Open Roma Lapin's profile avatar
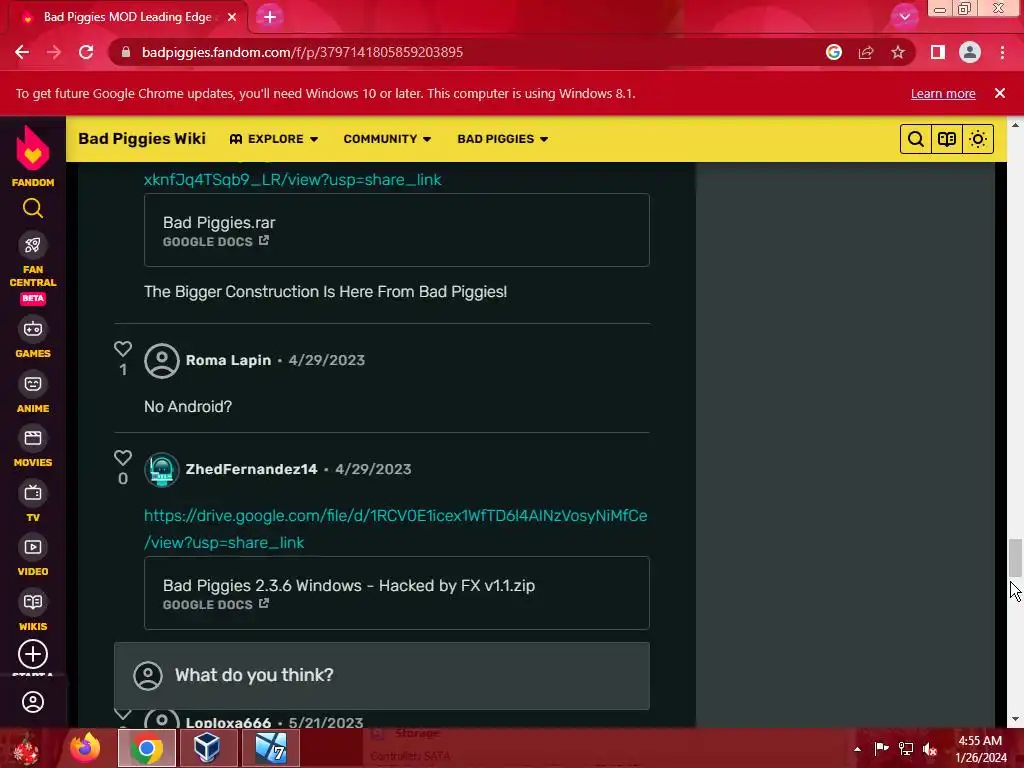Image resolution: width=1024 pixels, height=768 pixels. pyautogui.click(x=161, y=360)
